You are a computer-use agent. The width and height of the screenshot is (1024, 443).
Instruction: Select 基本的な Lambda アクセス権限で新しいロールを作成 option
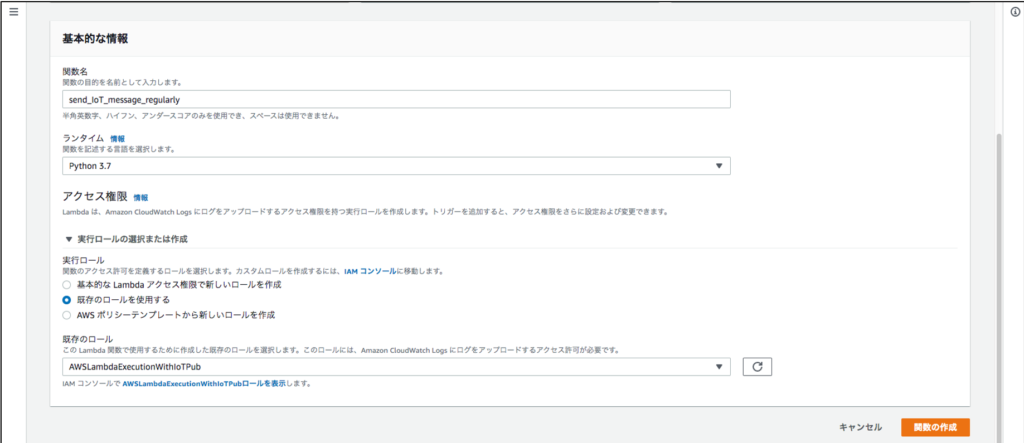[67, 285]
